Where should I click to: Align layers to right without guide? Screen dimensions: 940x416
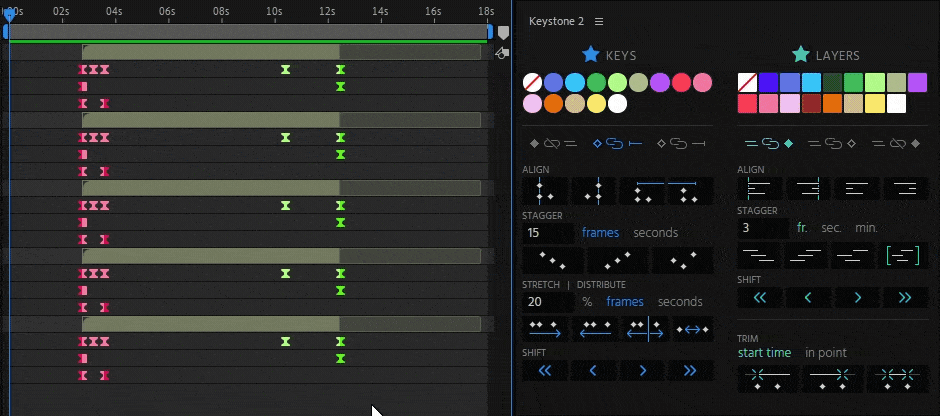tap(905, 189)
